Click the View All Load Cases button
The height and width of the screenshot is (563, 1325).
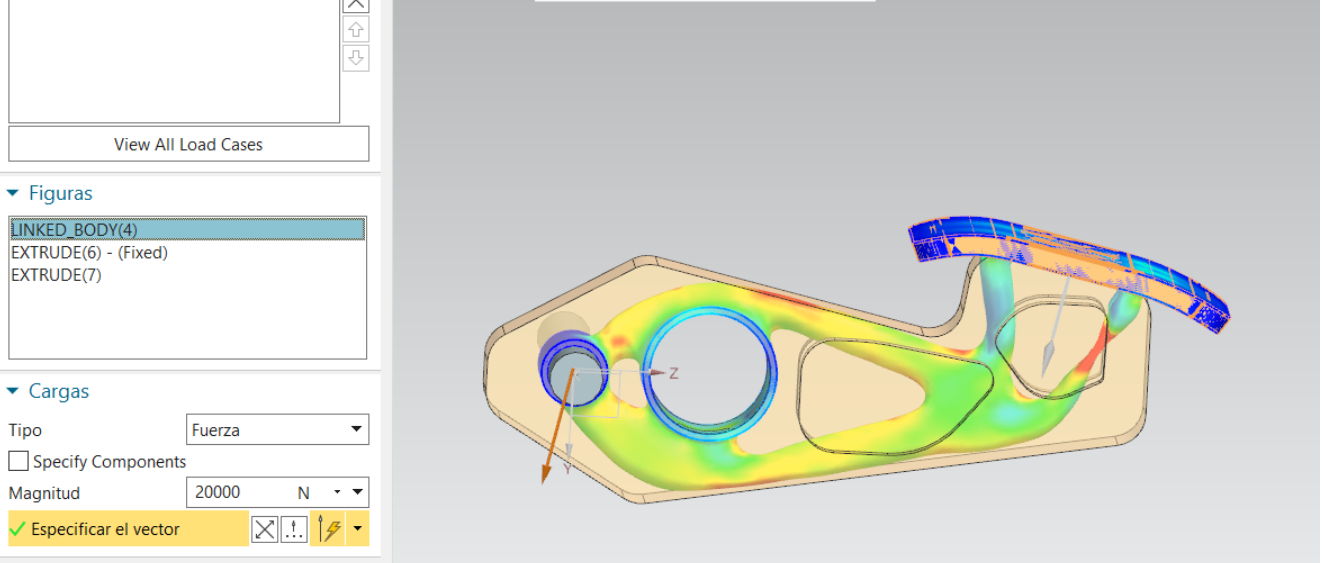pyautogui.click(x=188, y=144)
